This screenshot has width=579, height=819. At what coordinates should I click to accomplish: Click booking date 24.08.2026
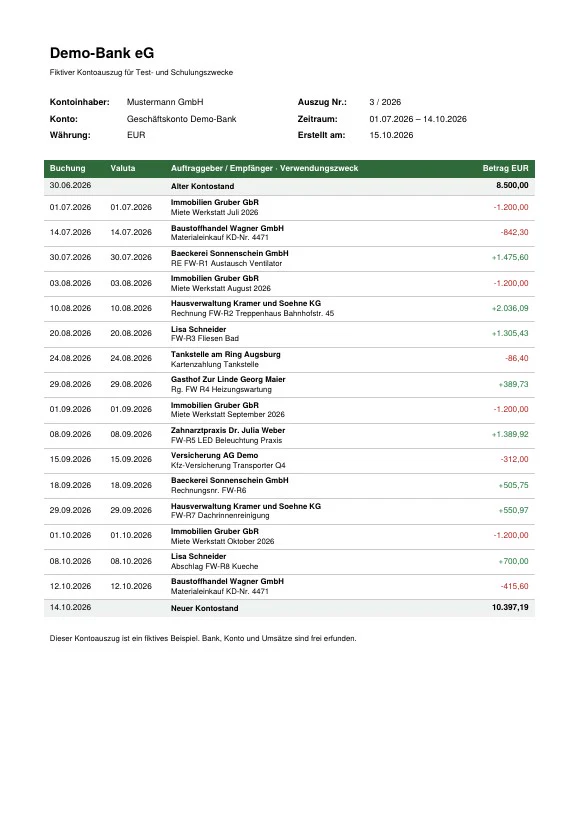tap(70, 358)
